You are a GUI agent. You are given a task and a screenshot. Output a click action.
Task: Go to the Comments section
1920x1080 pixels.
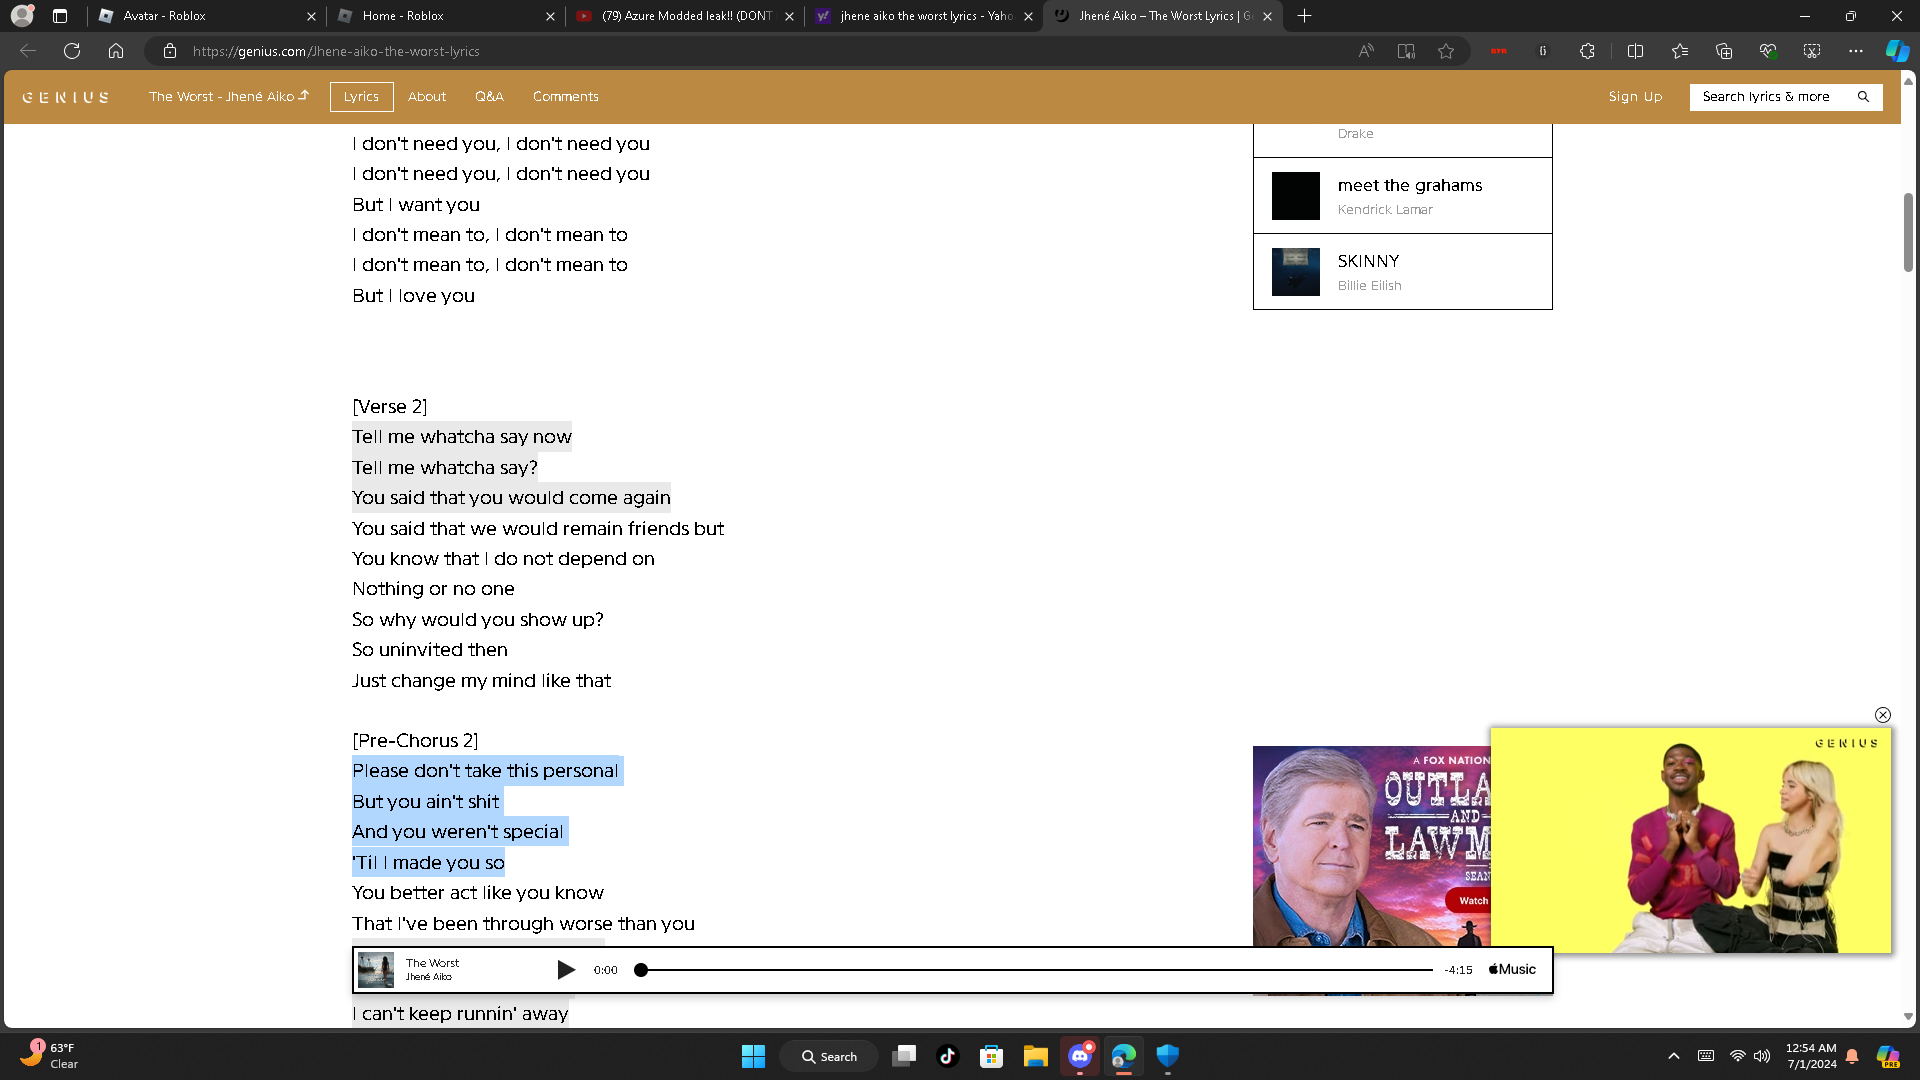tap(566, 97)
